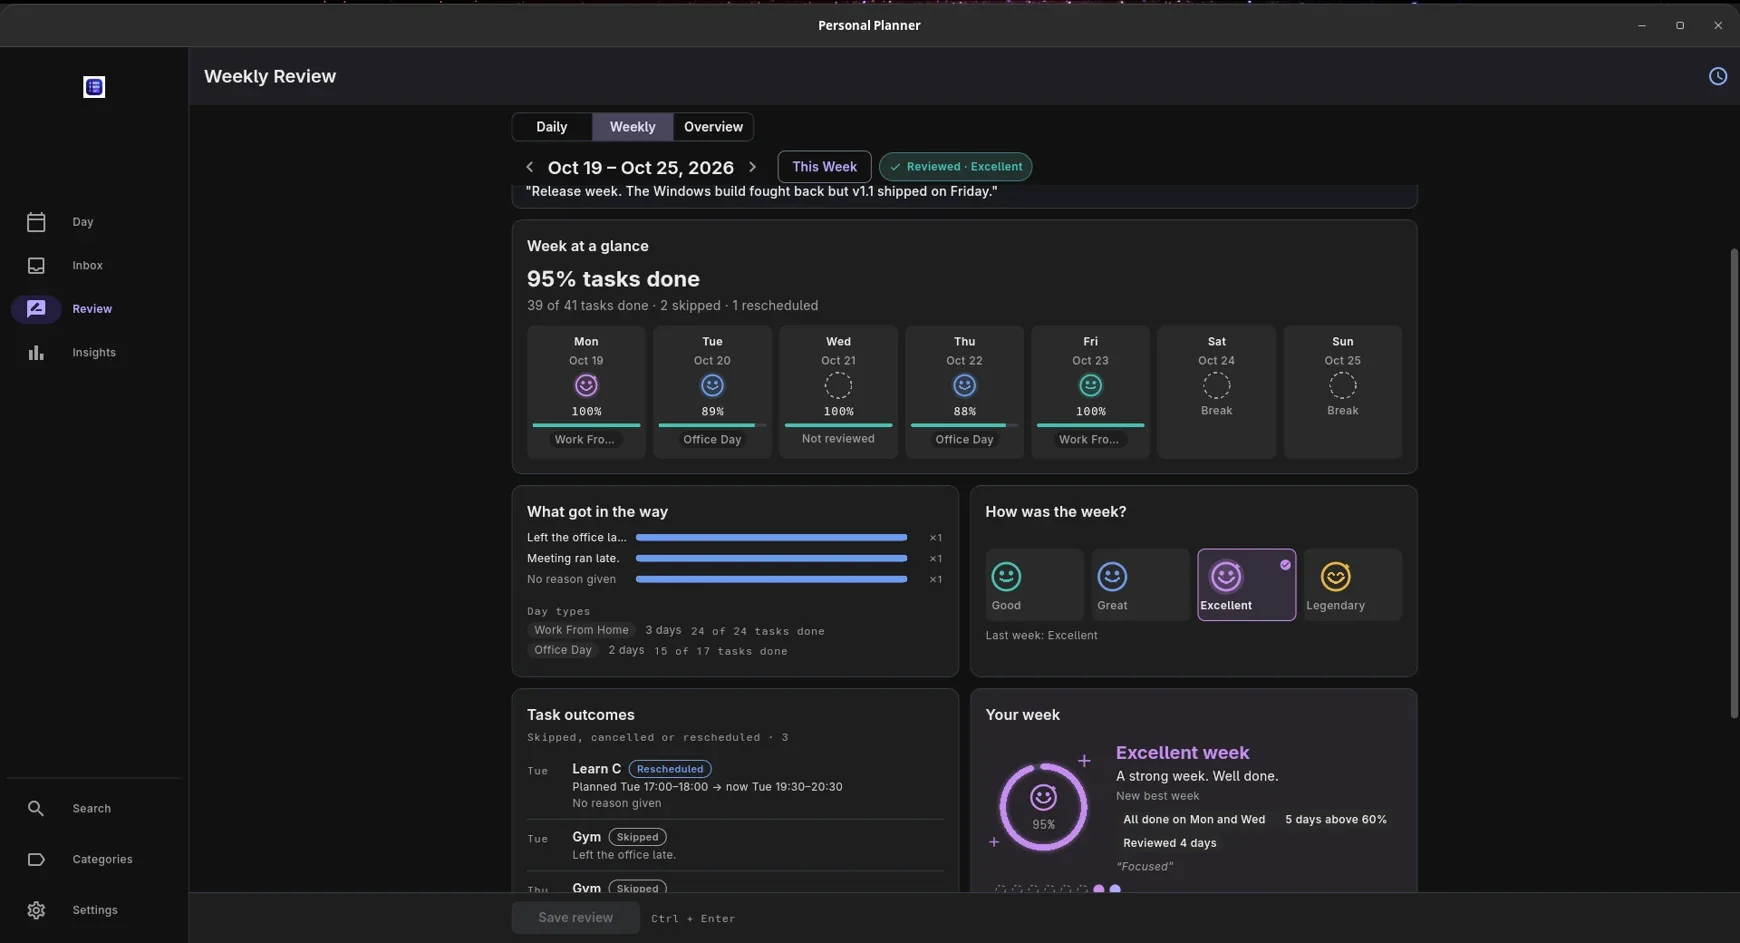Screen dimensions: 1740x943
Task: Switch to the Daily tab
Action: pos(551,127)
